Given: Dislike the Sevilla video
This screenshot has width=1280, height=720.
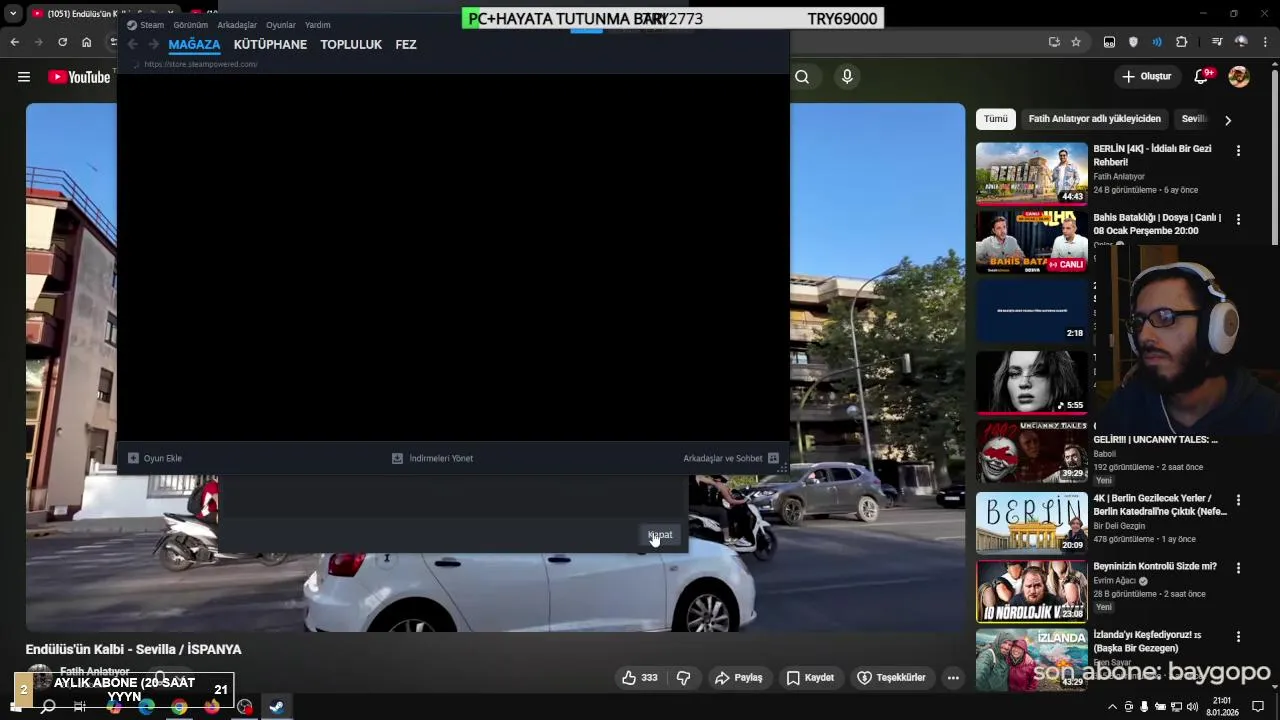Looking at the screenshot, I should pyautogui.click(x=684, y=678).
